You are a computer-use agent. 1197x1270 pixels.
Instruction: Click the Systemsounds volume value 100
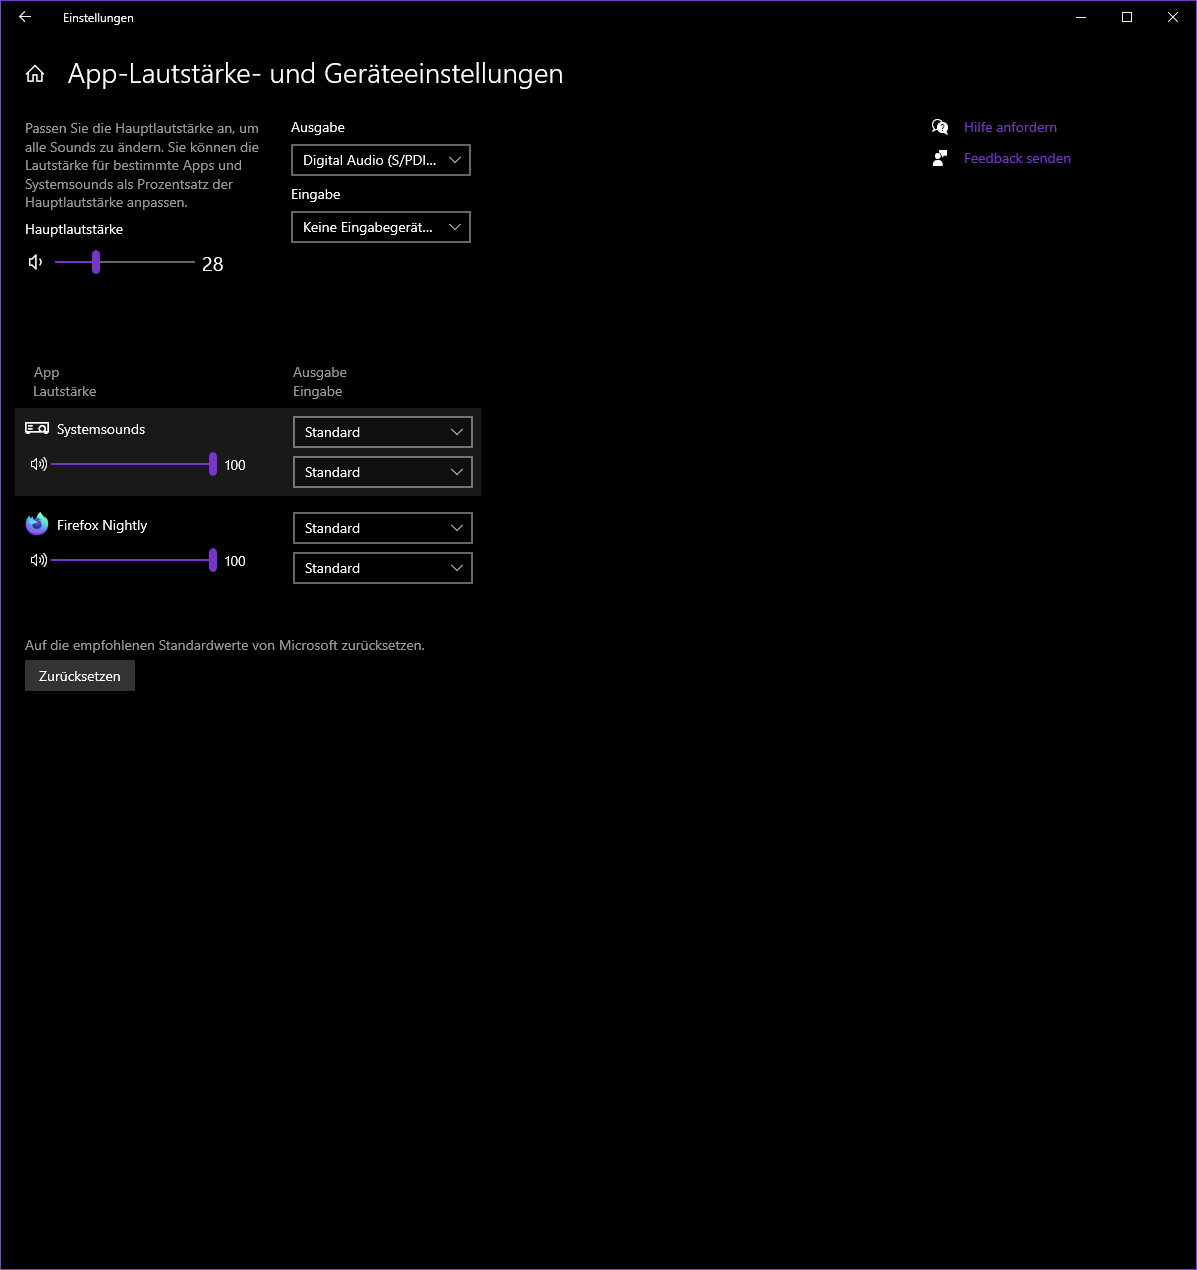(x=235, y=465)
